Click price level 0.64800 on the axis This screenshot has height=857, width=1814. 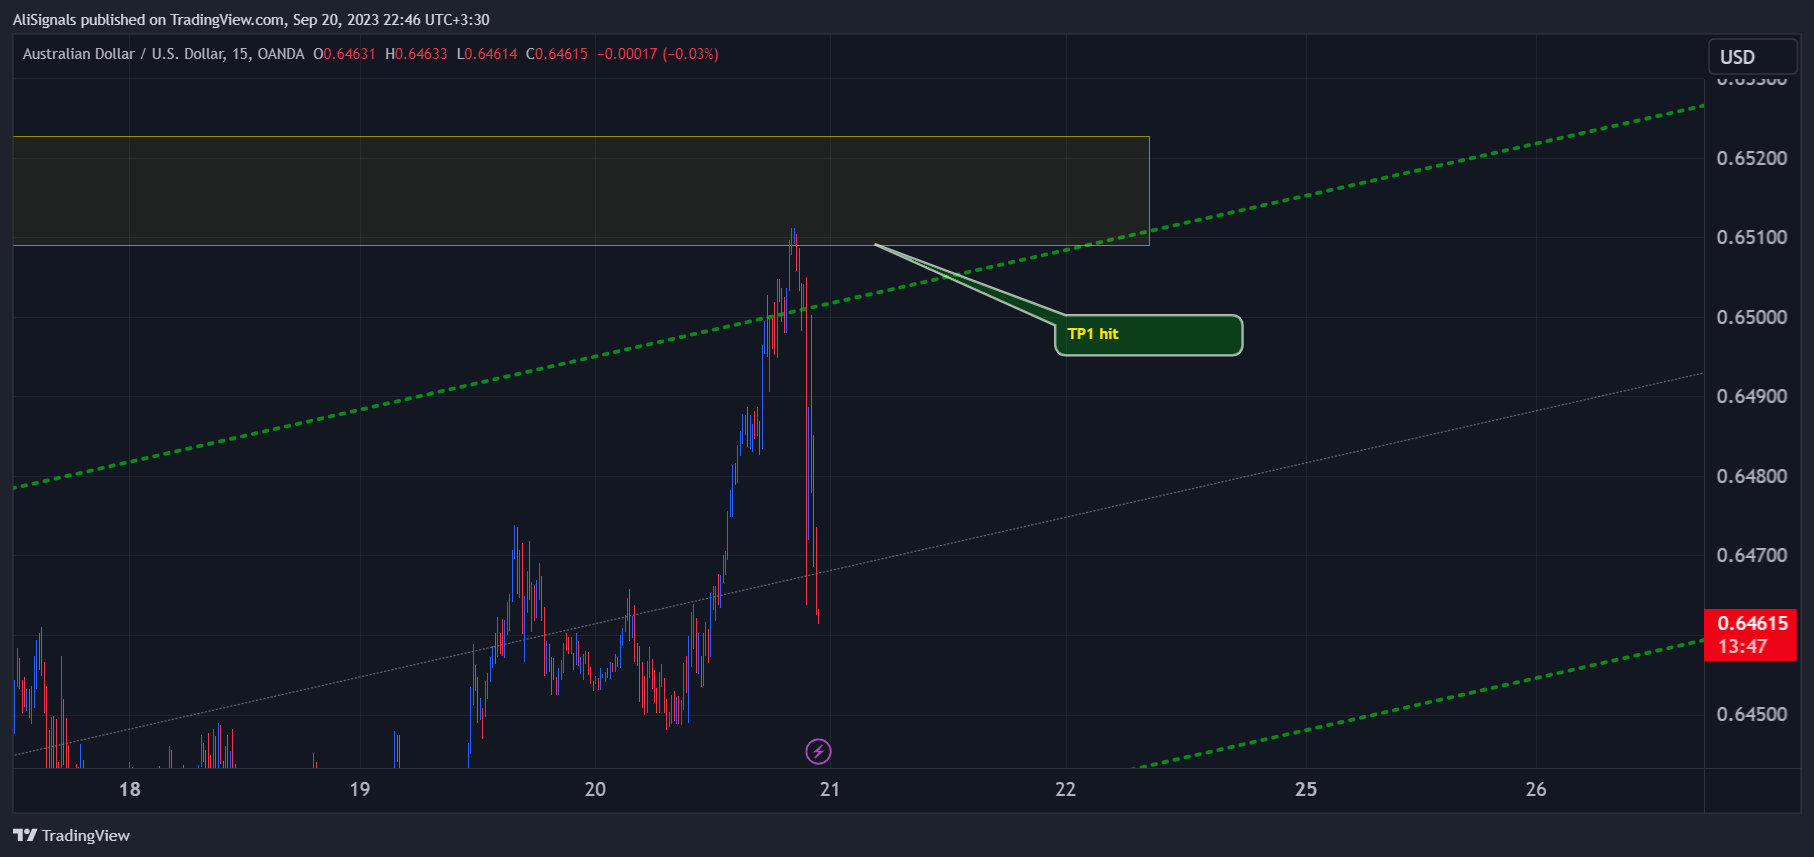click(x=1751, y=476)
